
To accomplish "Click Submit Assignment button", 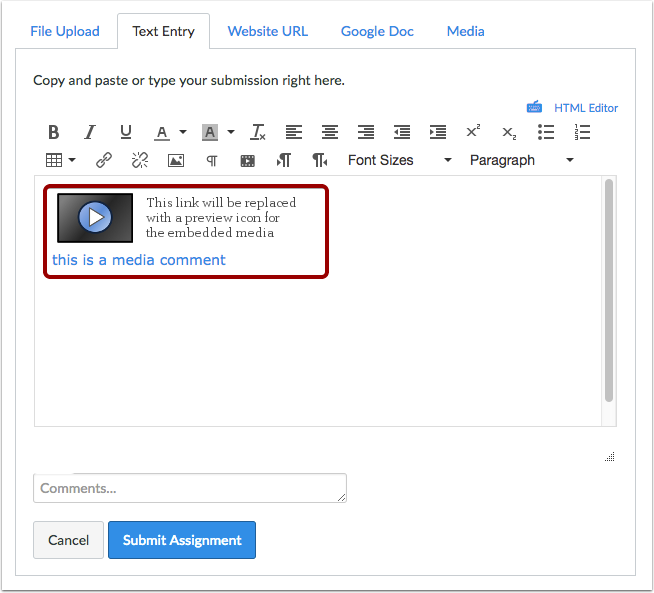I will [x=182, y=540].
